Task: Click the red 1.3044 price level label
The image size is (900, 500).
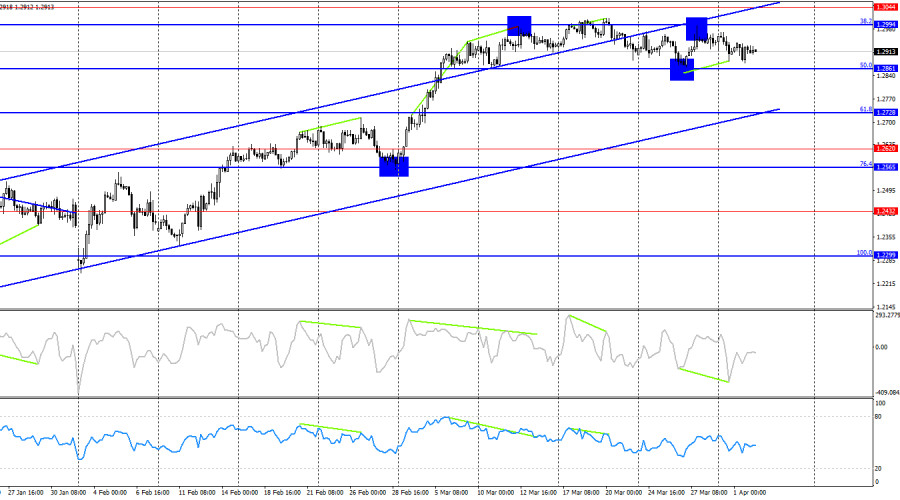Action: coord(885,7)
